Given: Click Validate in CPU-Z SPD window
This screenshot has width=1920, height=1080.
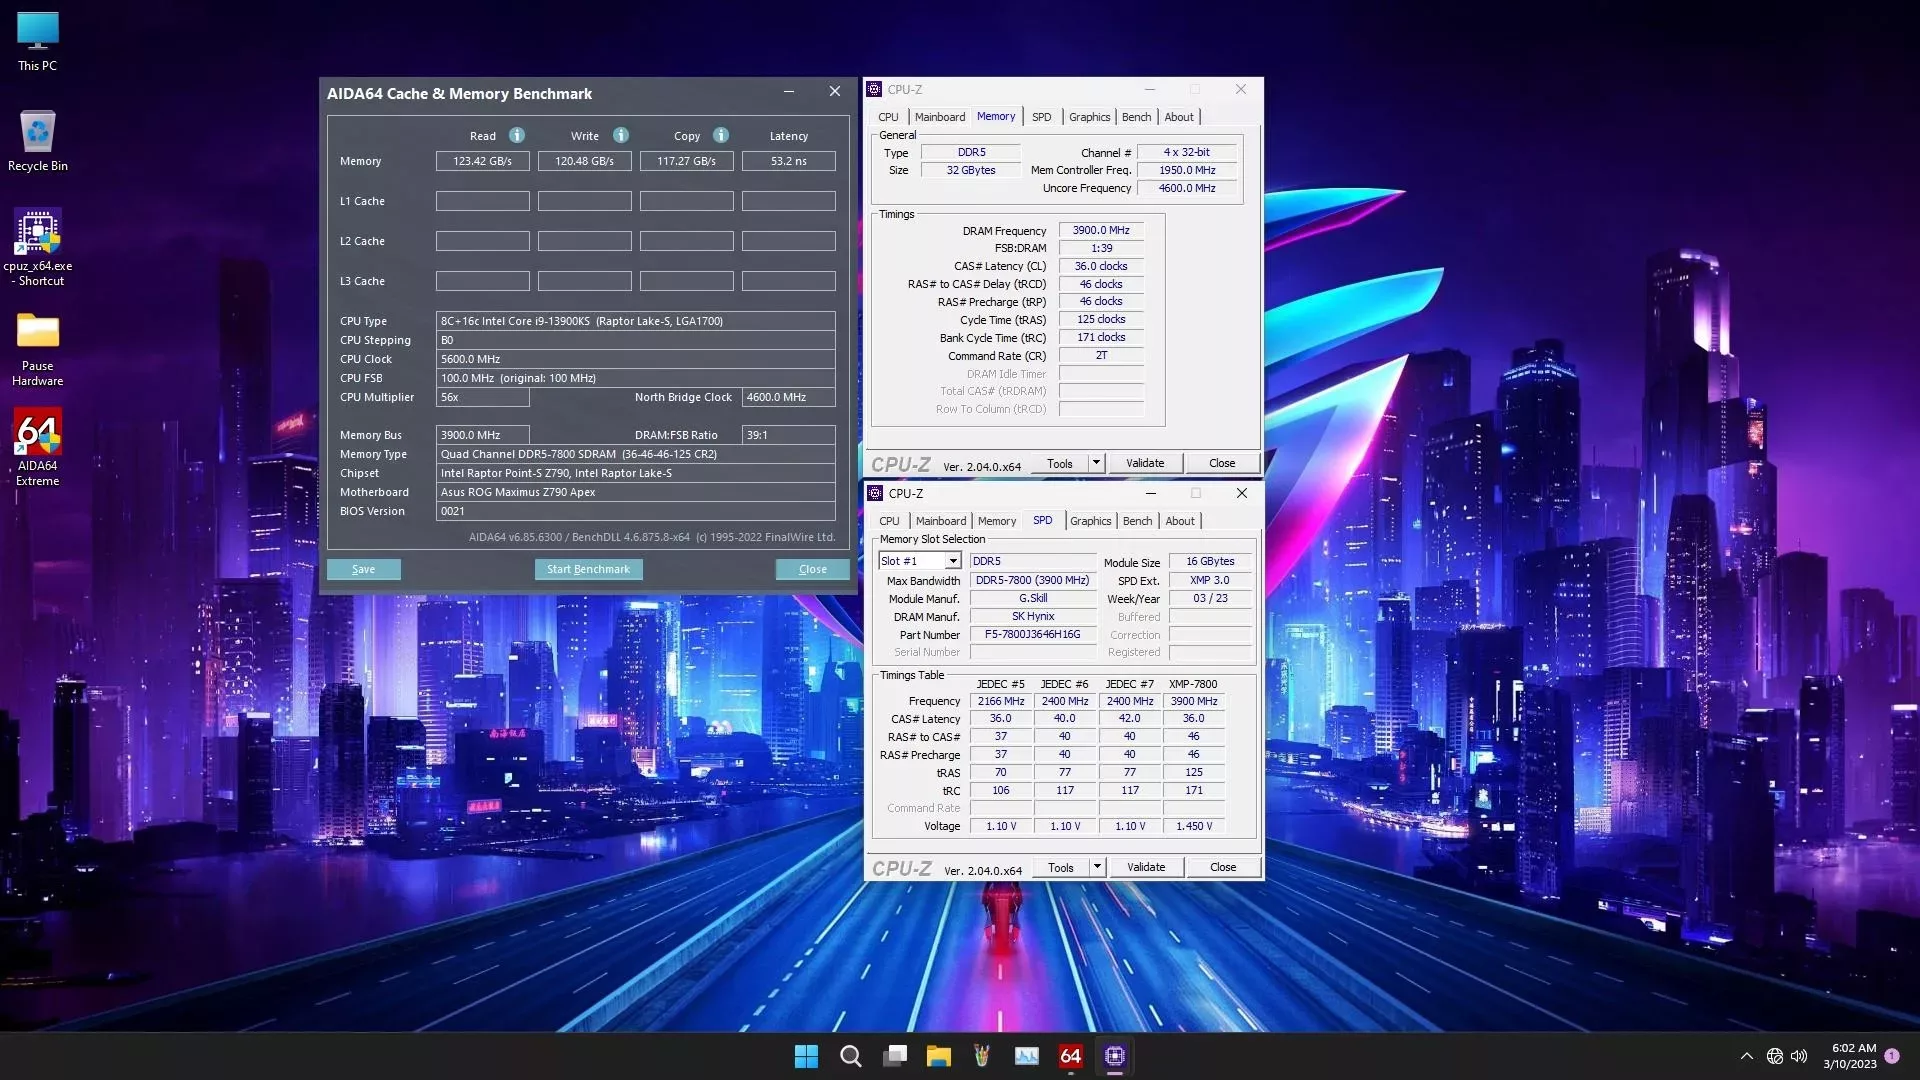Looking at the screenshot, I should pyautogui.click(x=1146, y=867).
